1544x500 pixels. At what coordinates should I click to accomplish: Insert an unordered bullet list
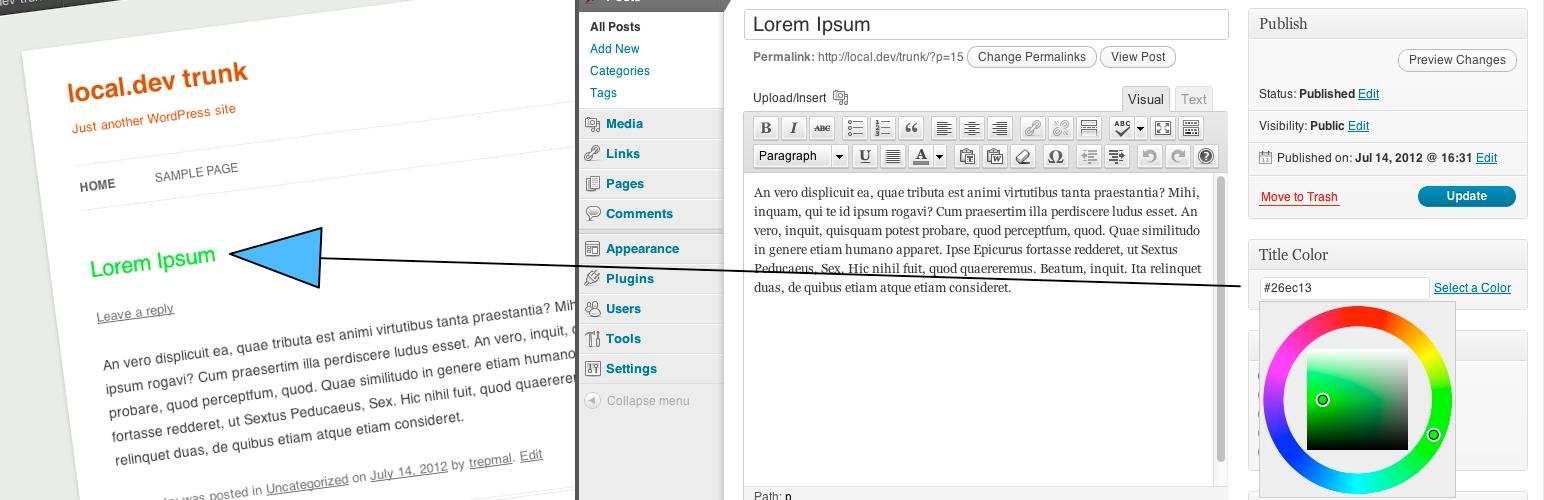tap(855, 128)
